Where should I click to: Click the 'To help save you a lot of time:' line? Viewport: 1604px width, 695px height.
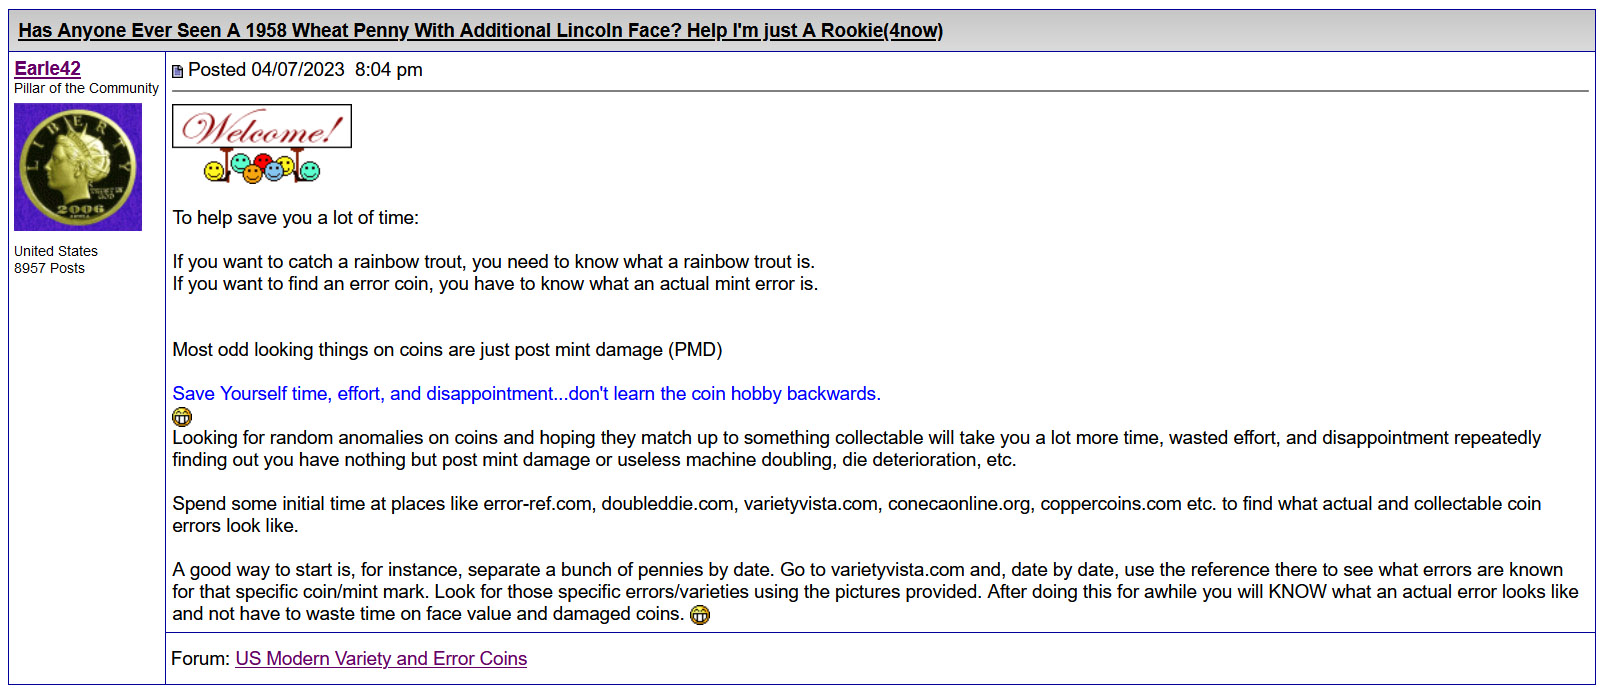pyautogui.click(x=296, y=217)
